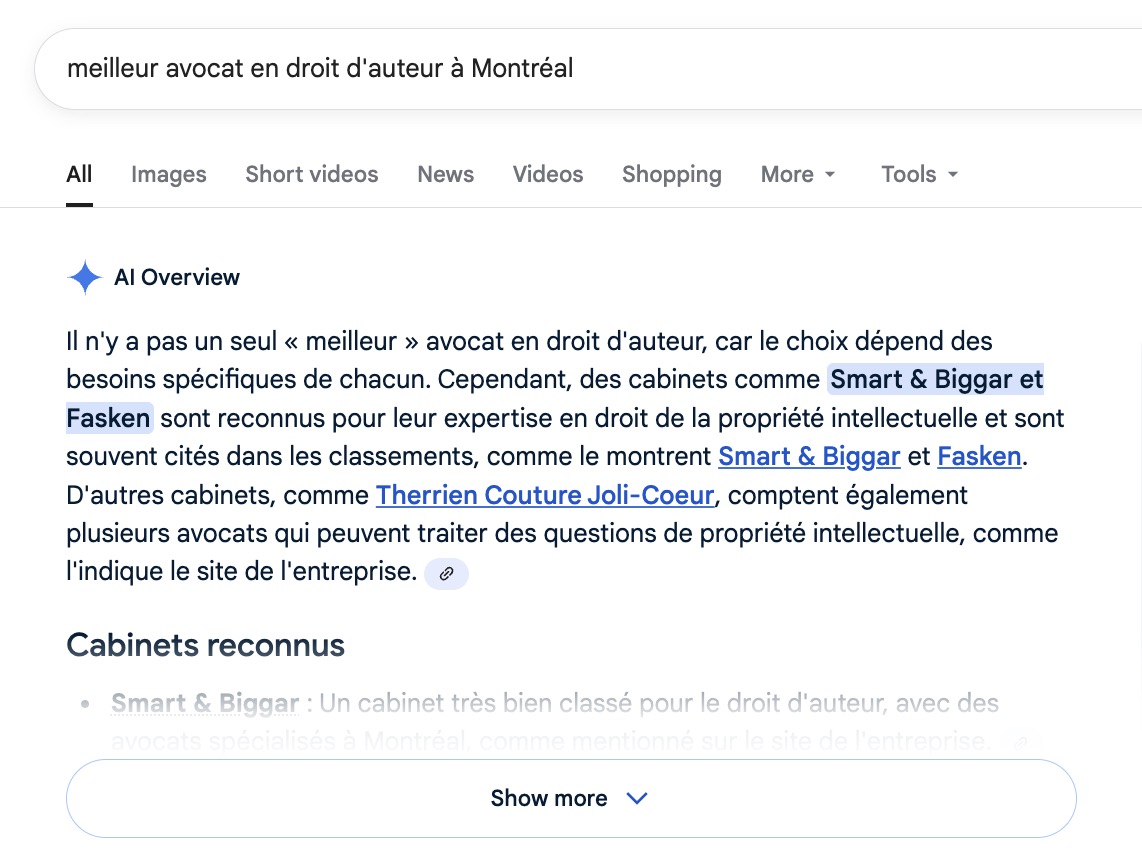Go to the Videos tab
The width and height of the screenshot is (1142, 856).
tap(547, 174)
